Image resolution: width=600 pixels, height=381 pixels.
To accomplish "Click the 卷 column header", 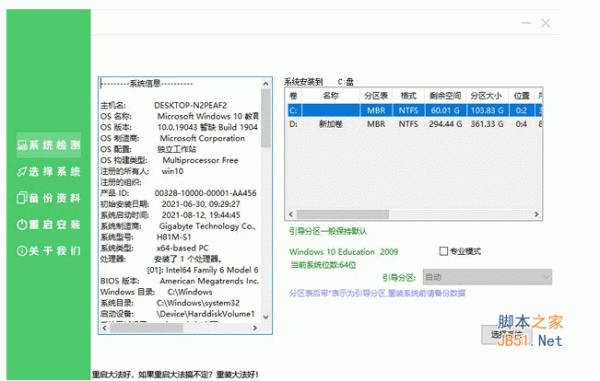I will click(294, 96).
